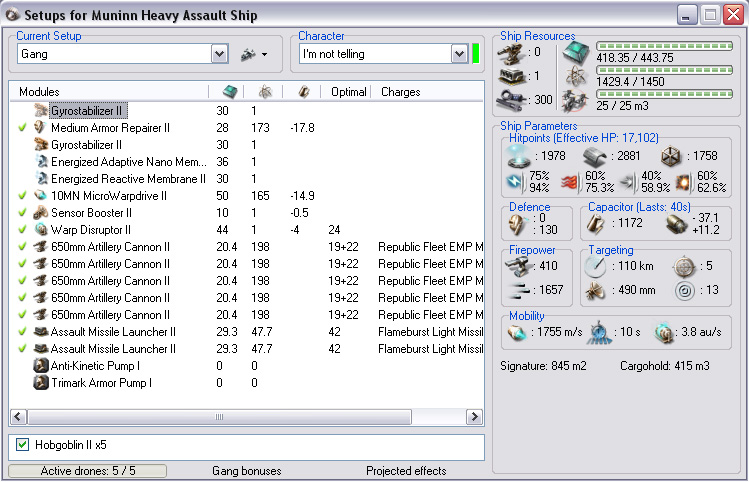
Task: Click the launcher hardpoints icon in Ship Resources
Action: tap(512, 76)
